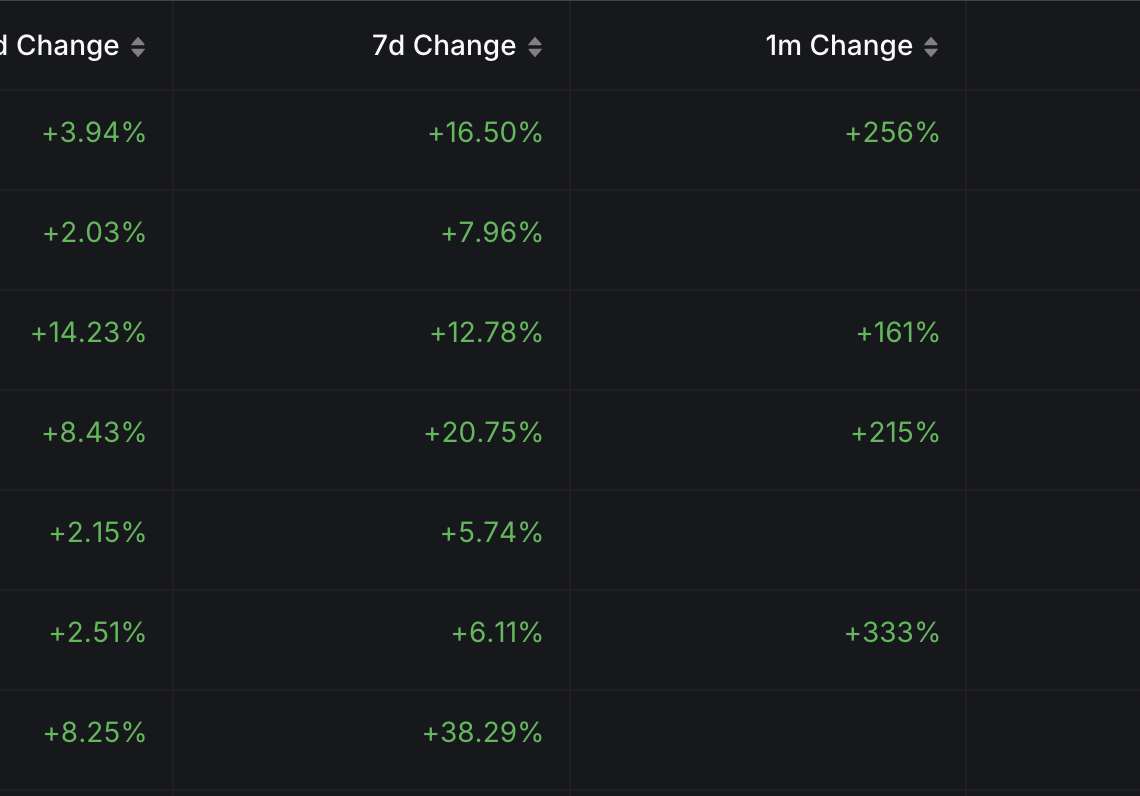1140x796 pixels.
Task: Select the +14.23% change value
Action: tap(88, 333)
